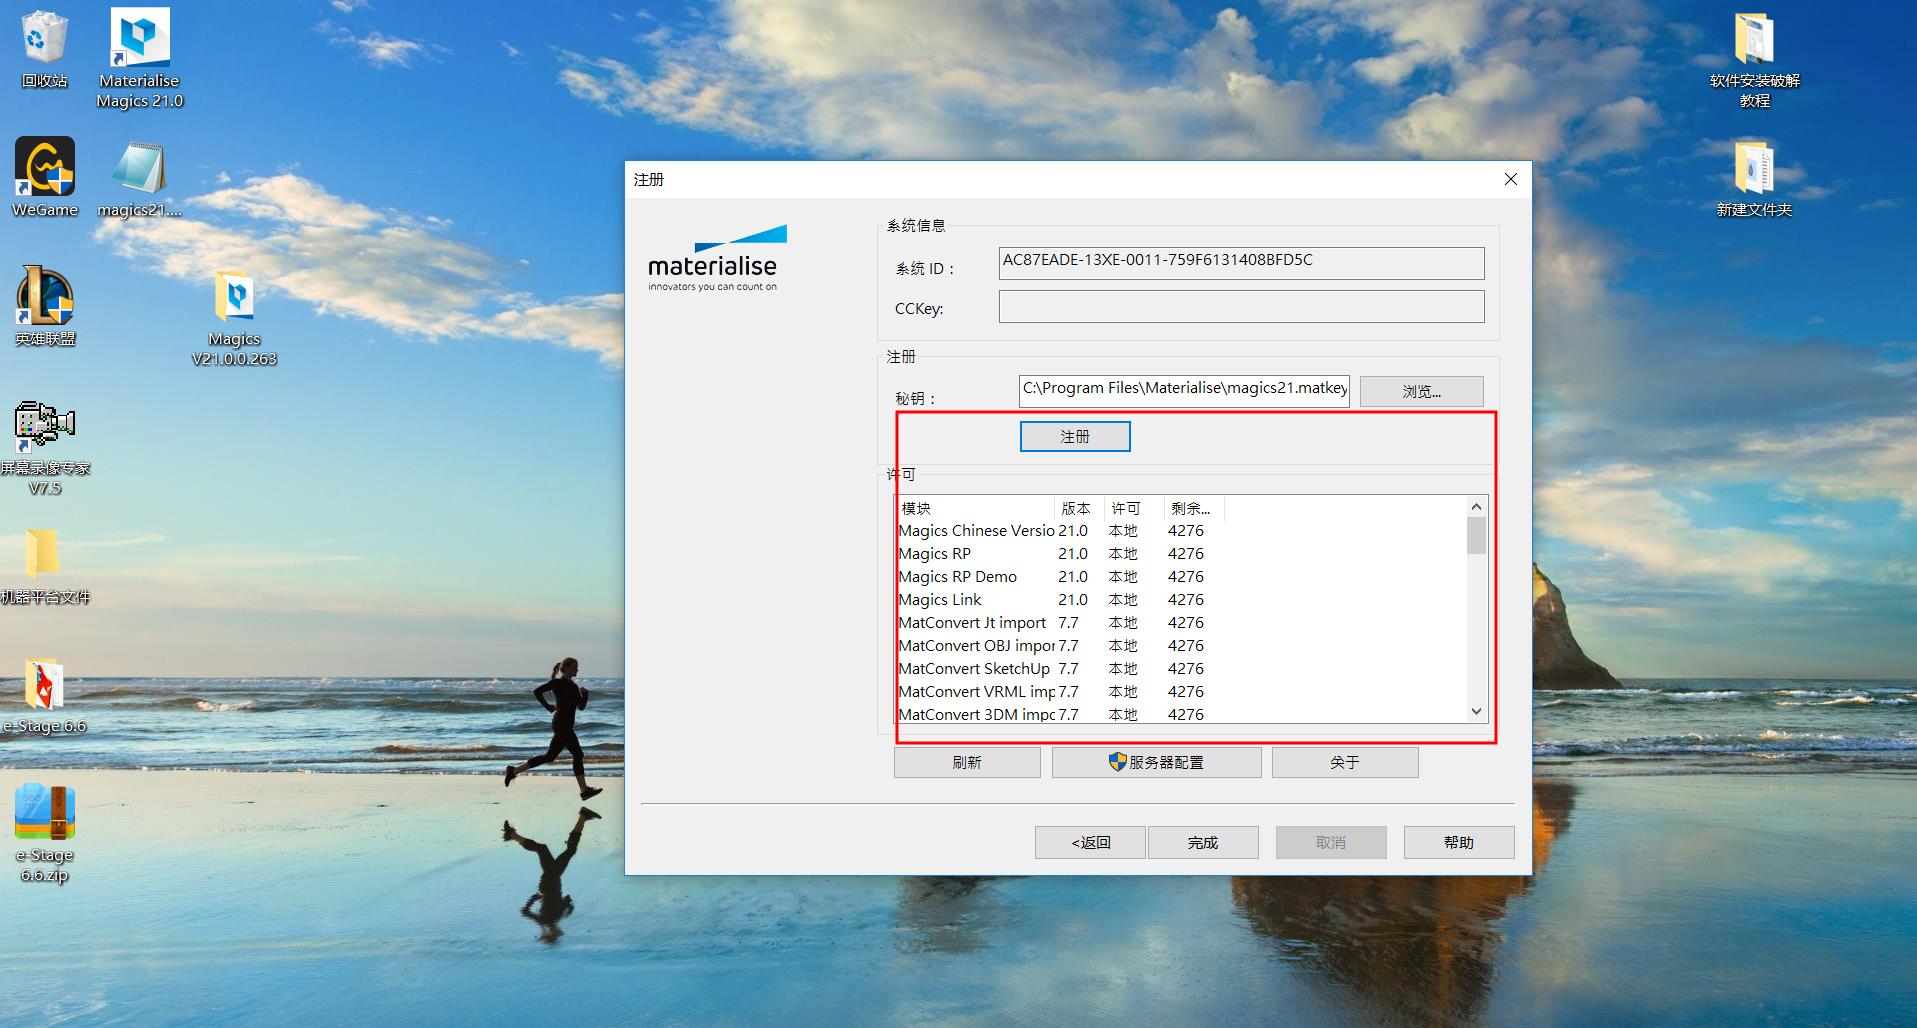The height and width of the screenshot is (1028, 1917).
Task: Select Magics V21.0.0.263 folder icon
Action: coord(234,318)
